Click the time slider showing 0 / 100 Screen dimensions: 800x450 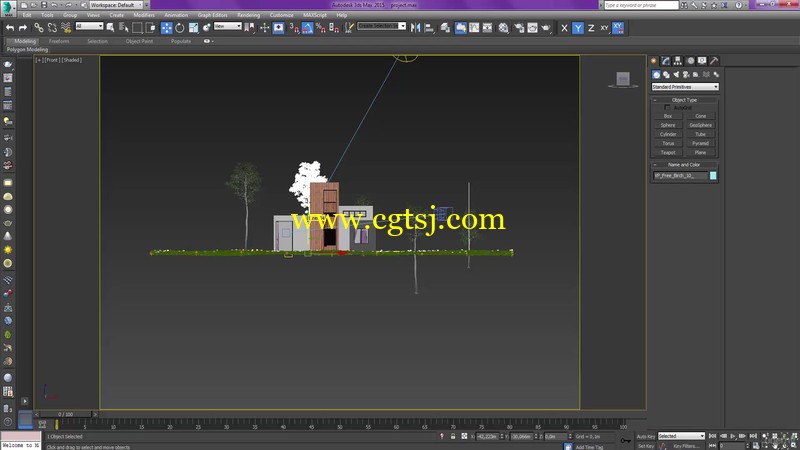66,414
